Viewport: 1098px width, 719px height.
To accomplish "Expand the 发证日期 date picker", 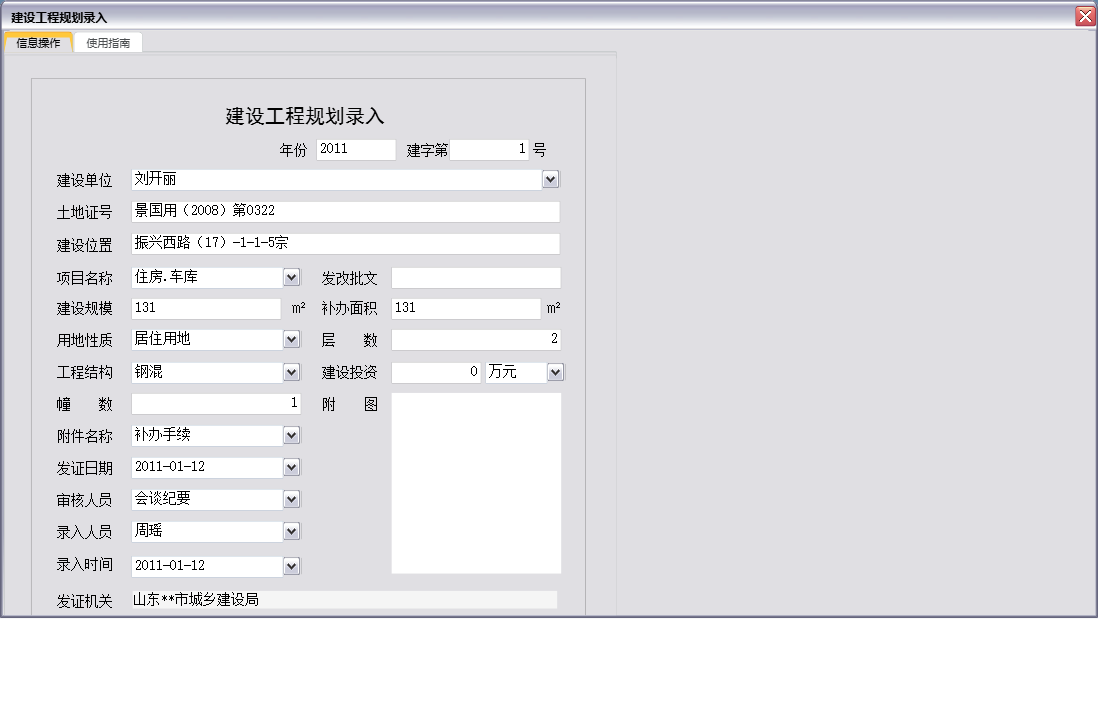I will 290,466.
